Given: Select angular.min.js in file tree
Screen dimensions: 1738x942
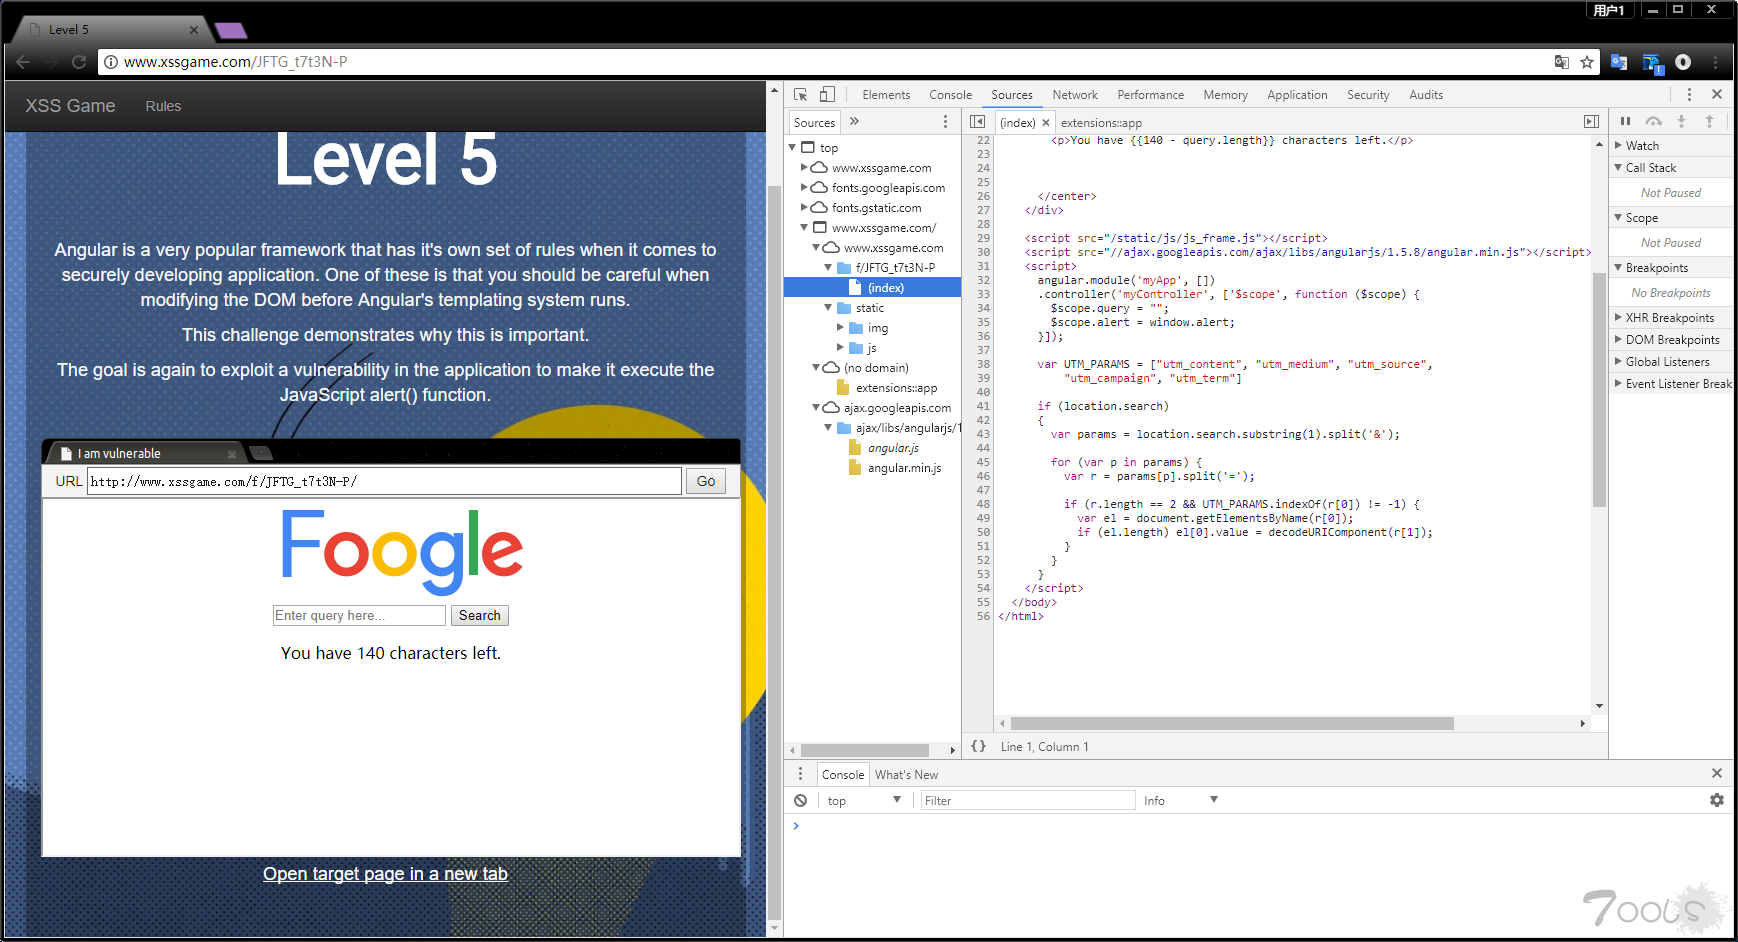Looking at the screenshot, I should pyautogui.click(x=904, y=468).
